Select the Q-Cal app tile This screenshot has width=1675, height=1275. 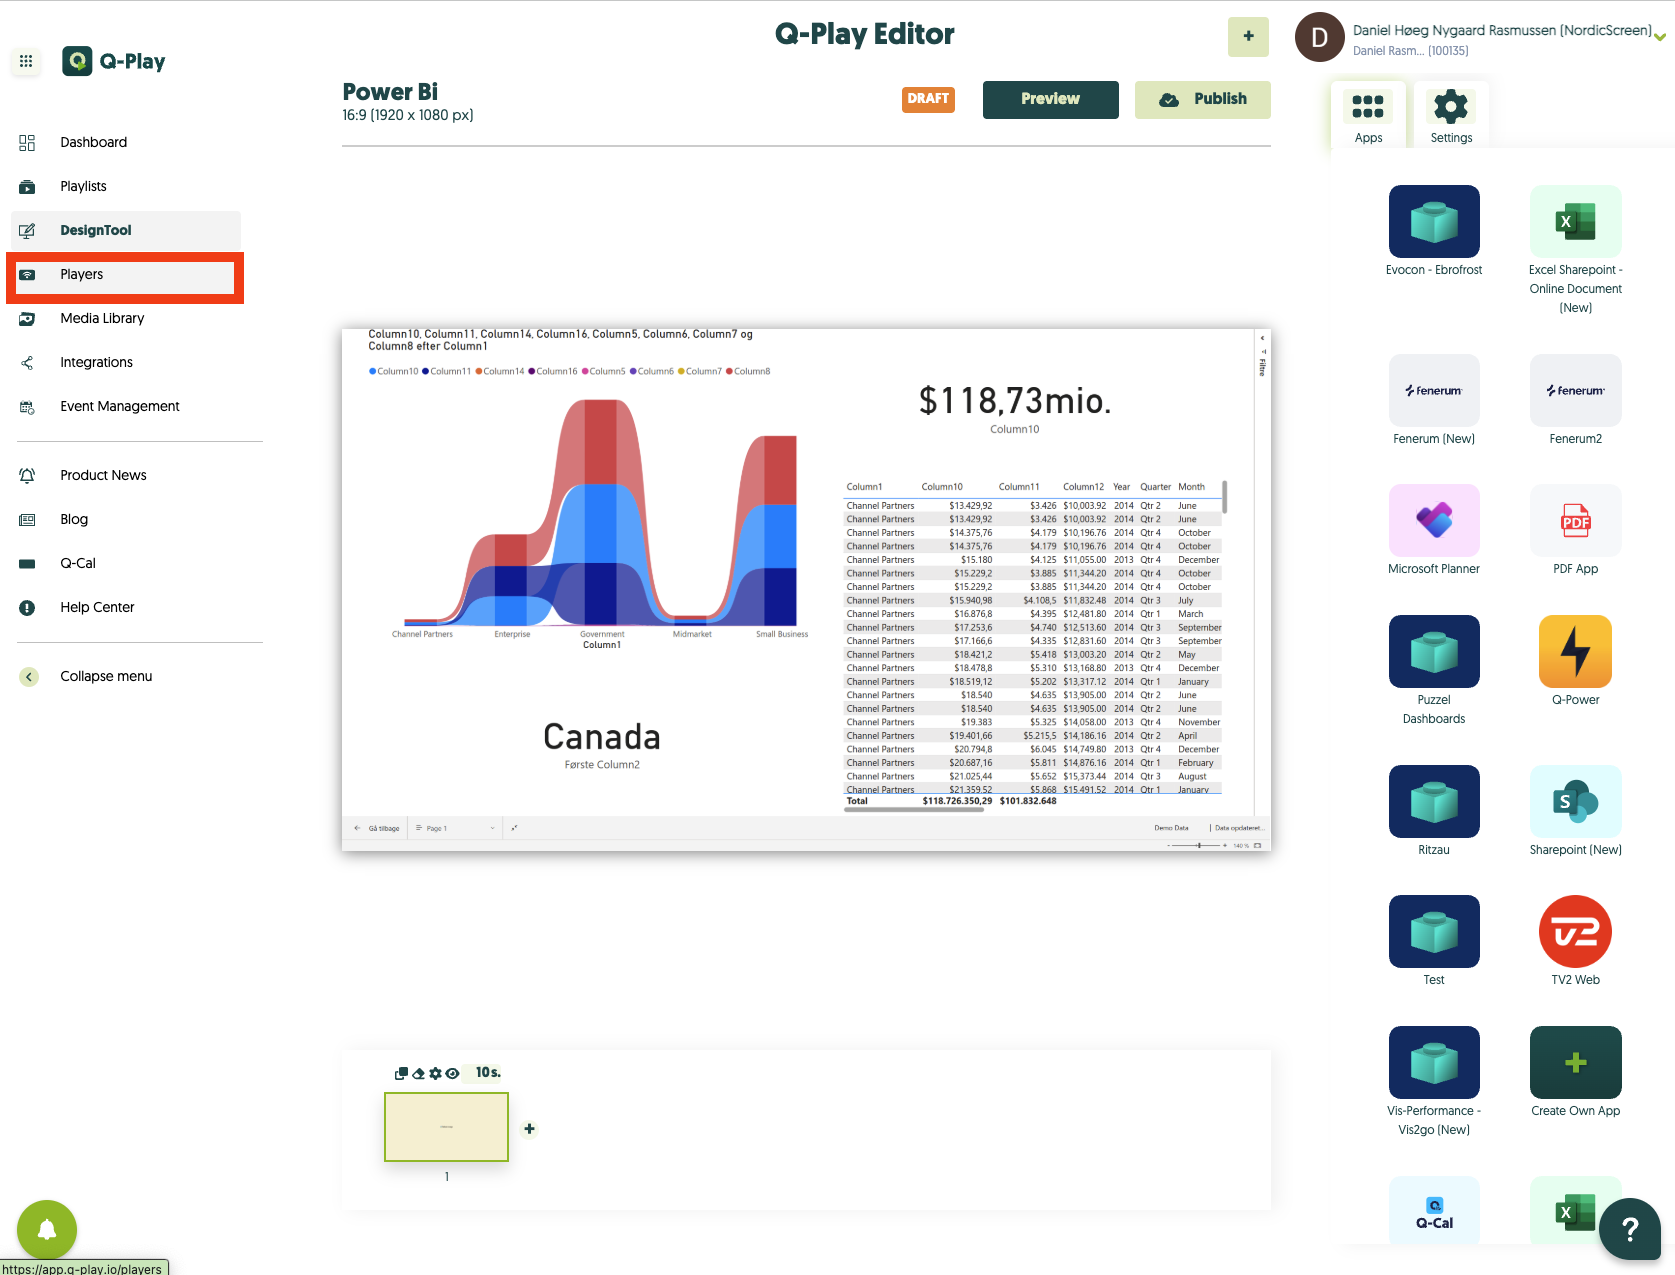click(x=1434, y=1211)
